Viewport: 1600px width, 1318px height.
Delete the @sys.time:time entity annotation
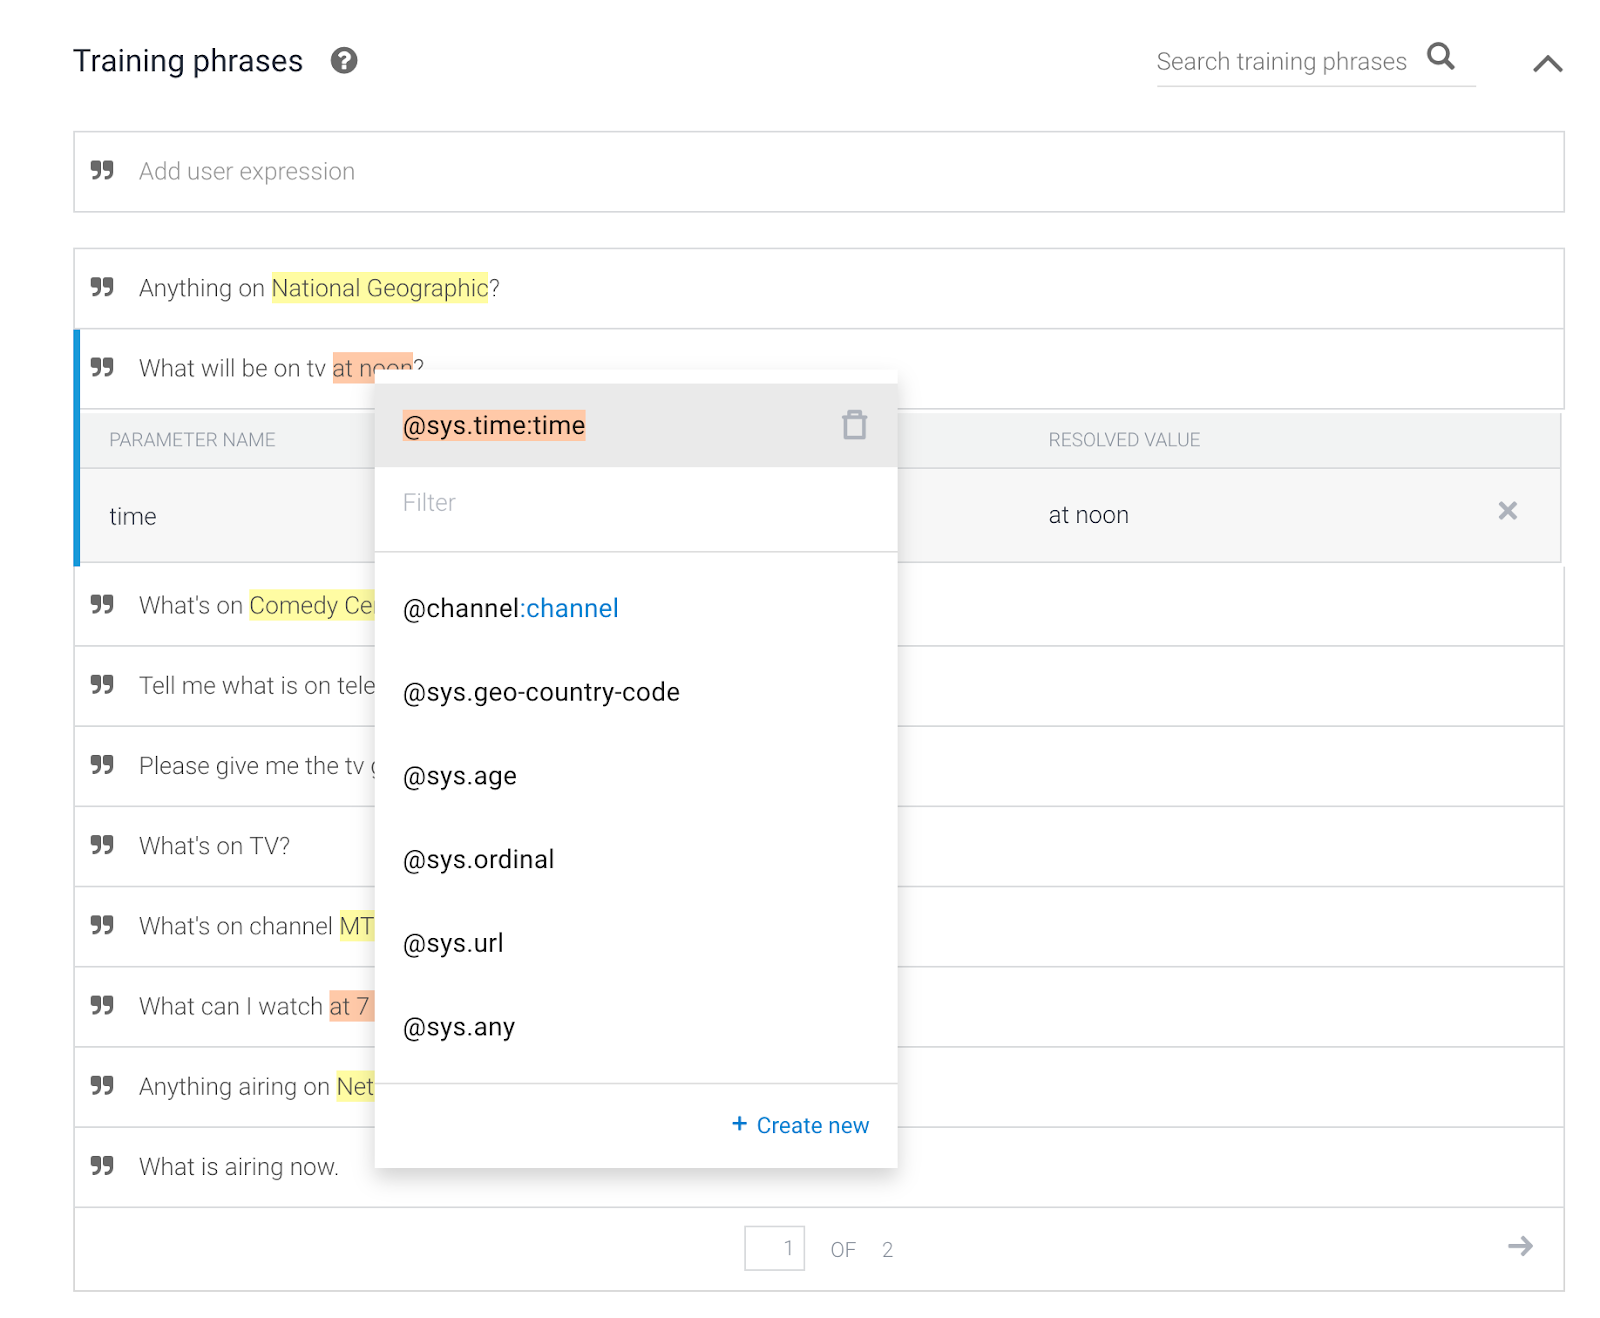(x=854, y=425)
